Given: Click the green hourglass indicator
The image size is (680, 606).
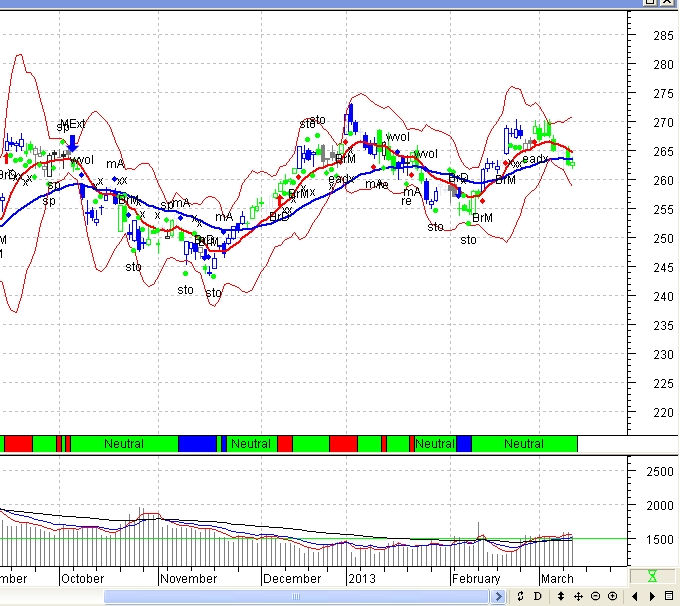Looking at the screenshot, I should coord(653,577).
